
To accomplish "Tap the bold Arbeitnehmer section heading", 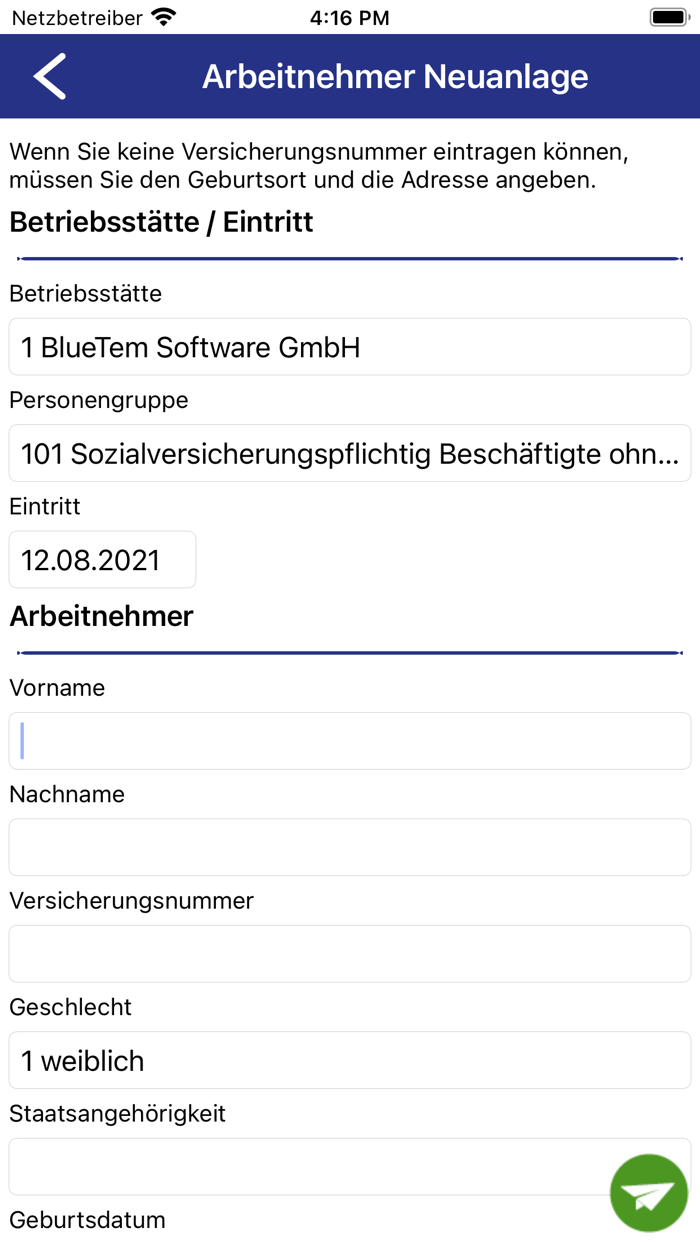I will (x=101, y=616).
